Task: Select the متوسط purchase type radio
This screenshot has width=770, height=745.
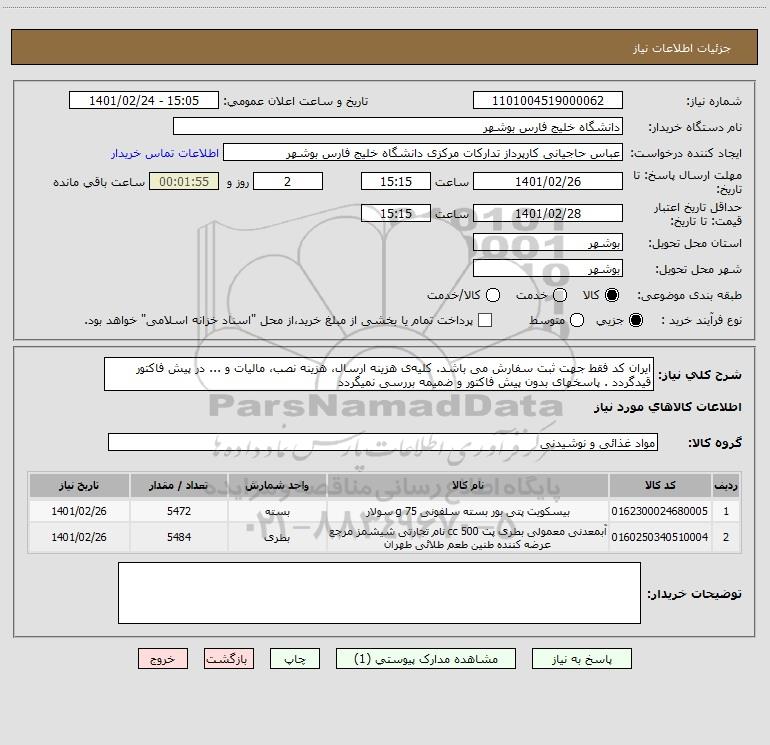Action: click(x=577, y=321)
